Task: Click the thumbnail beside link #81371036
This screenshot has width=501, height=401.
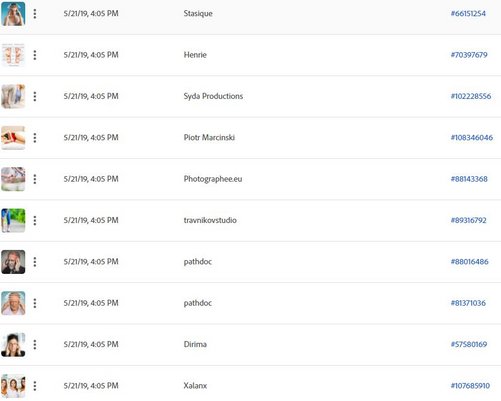Action: pos(13,303)
